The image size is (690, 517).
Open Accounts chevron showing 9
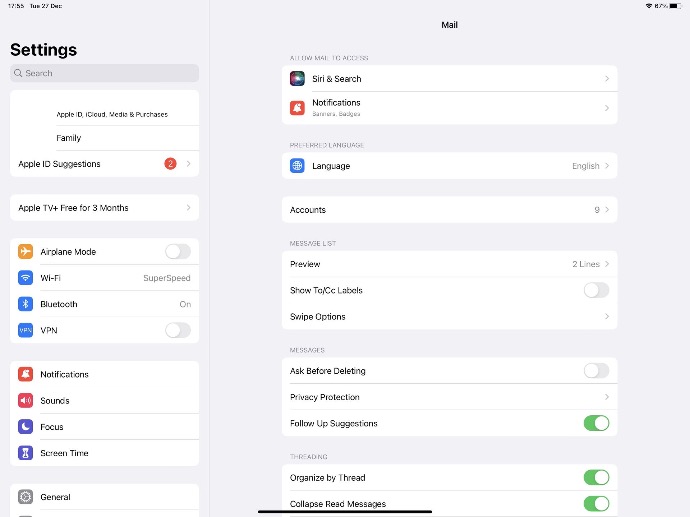pyautogui.click(x=606, y=210)
